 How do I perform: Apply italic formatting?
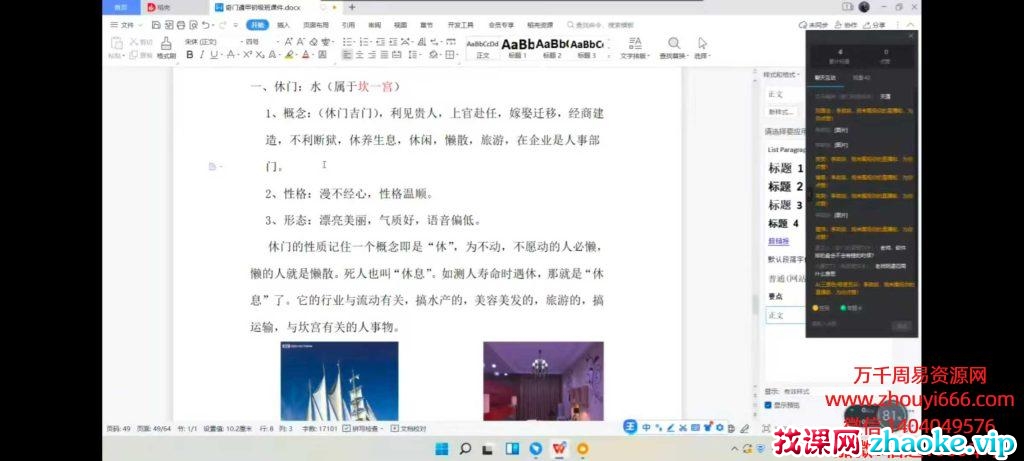[201, 55]
